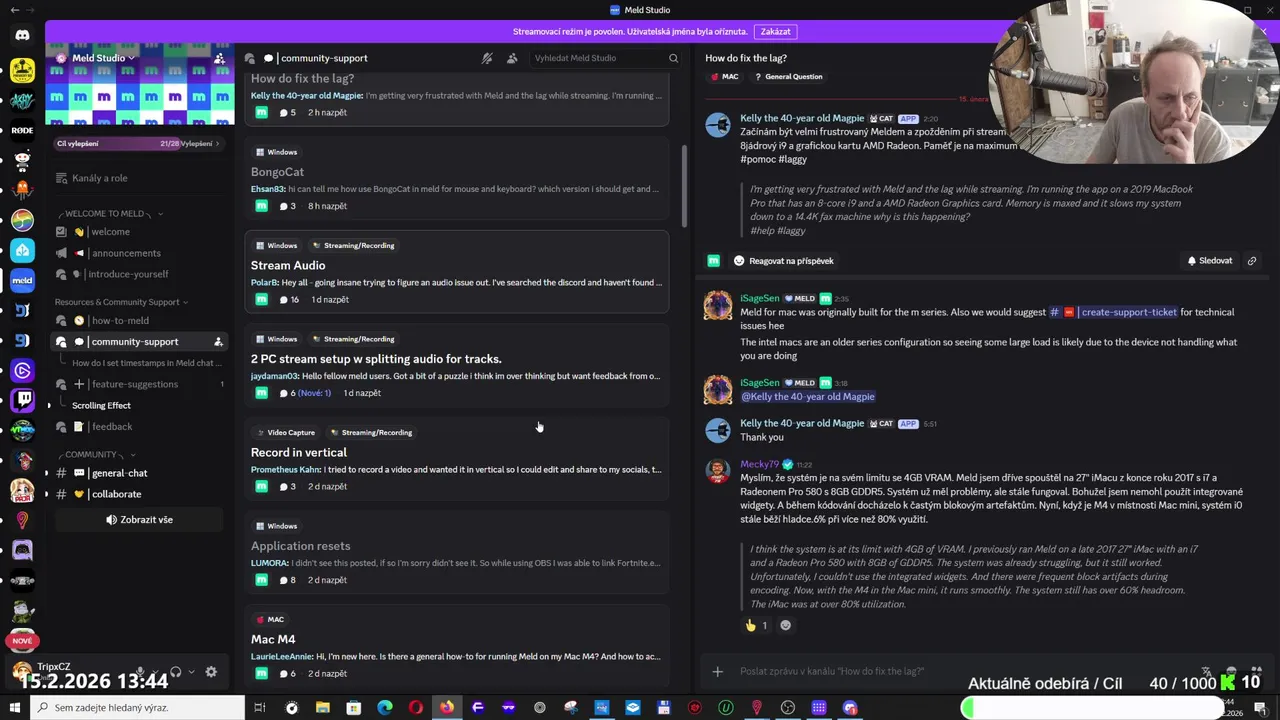This screenshot has width=1280, height=720.
Task: Click Zobrazit vše button
Action: tap(140, 520)
